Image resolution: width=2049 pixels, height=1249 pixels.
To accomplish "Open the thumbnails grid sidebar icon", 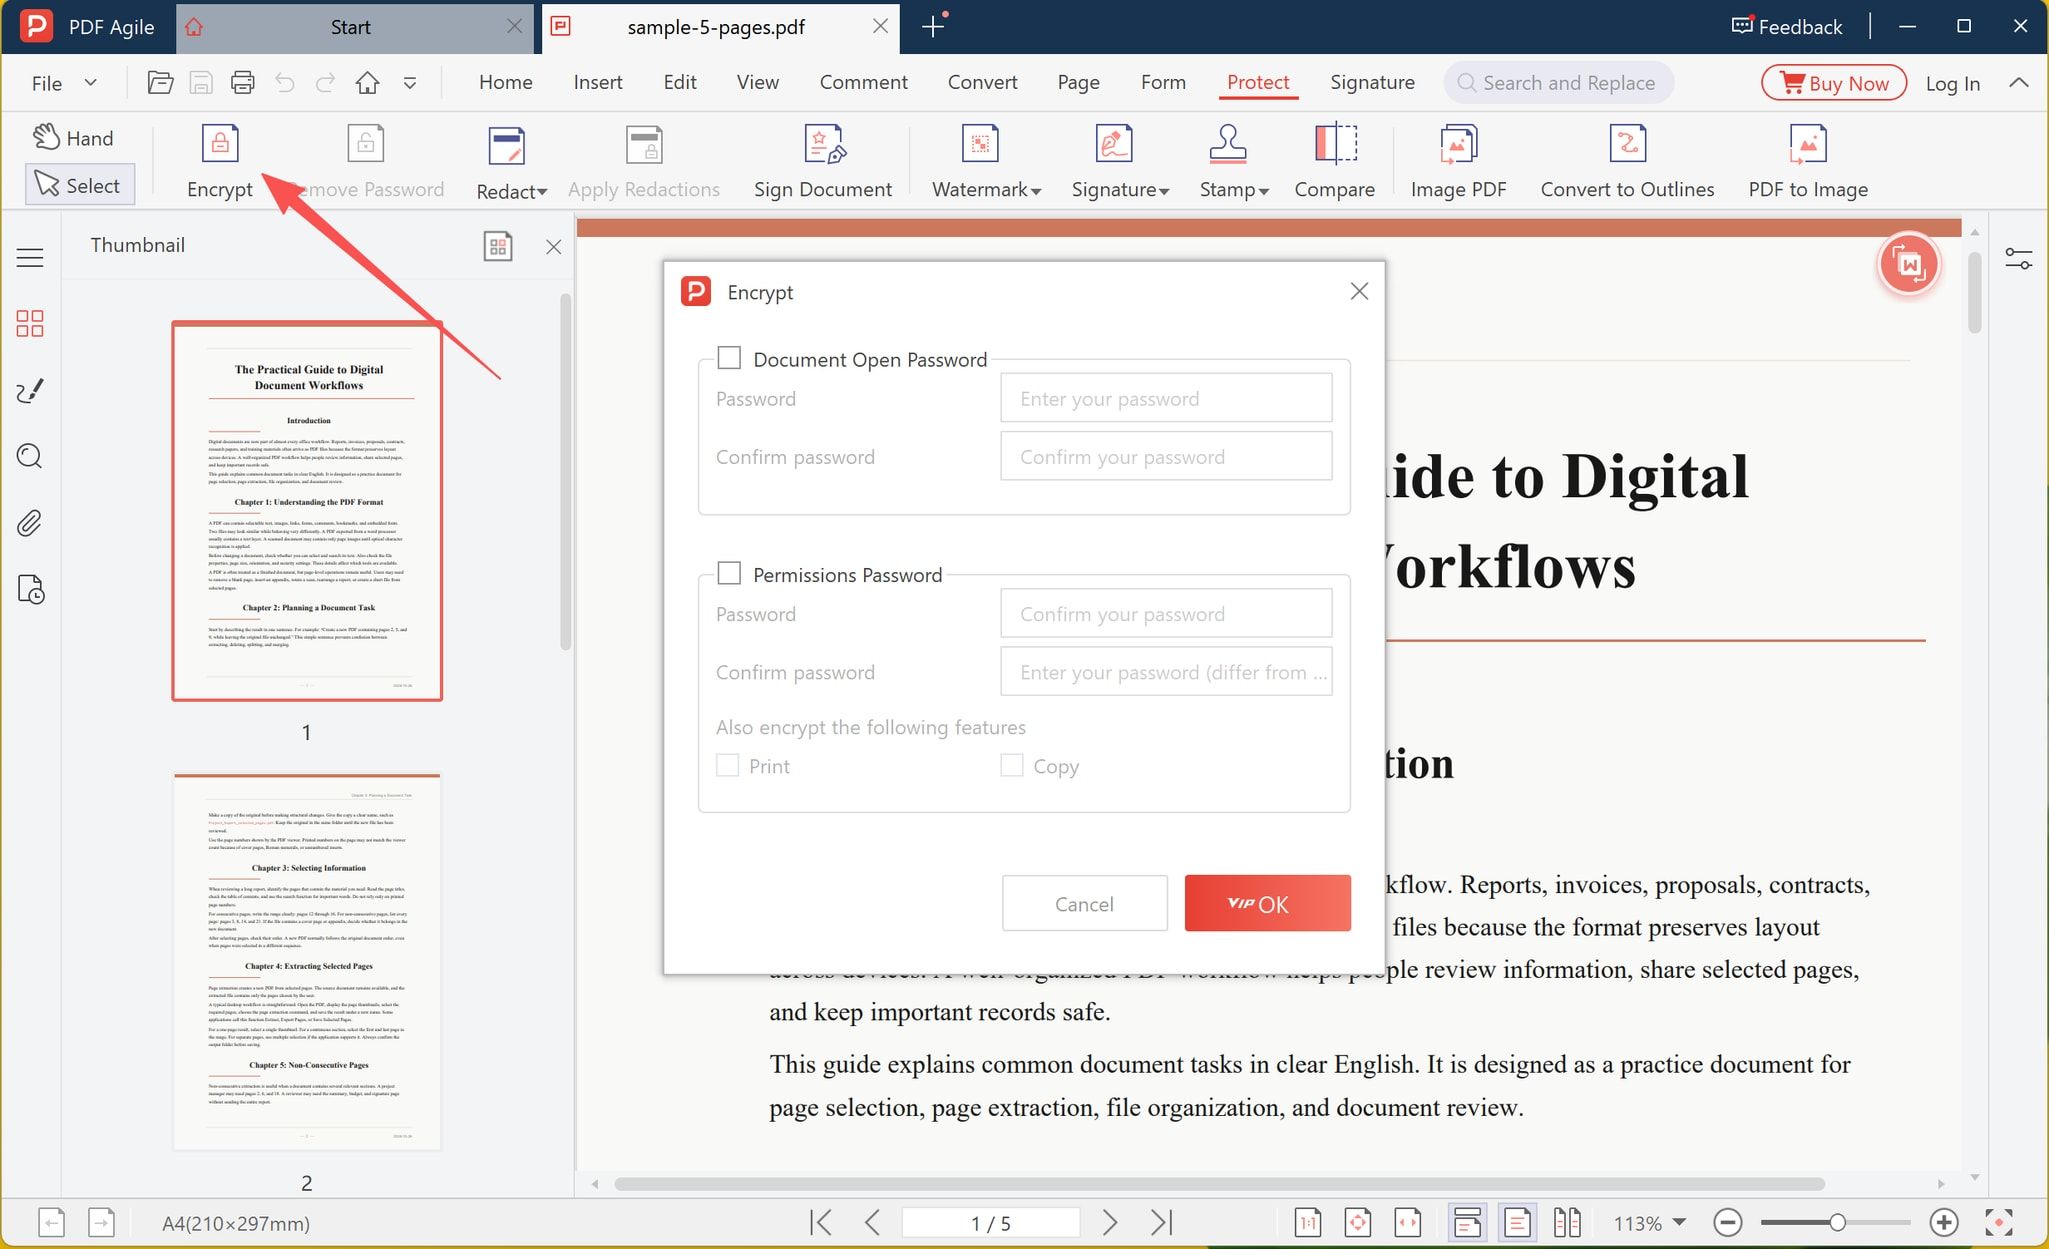I will pos(30,323).
